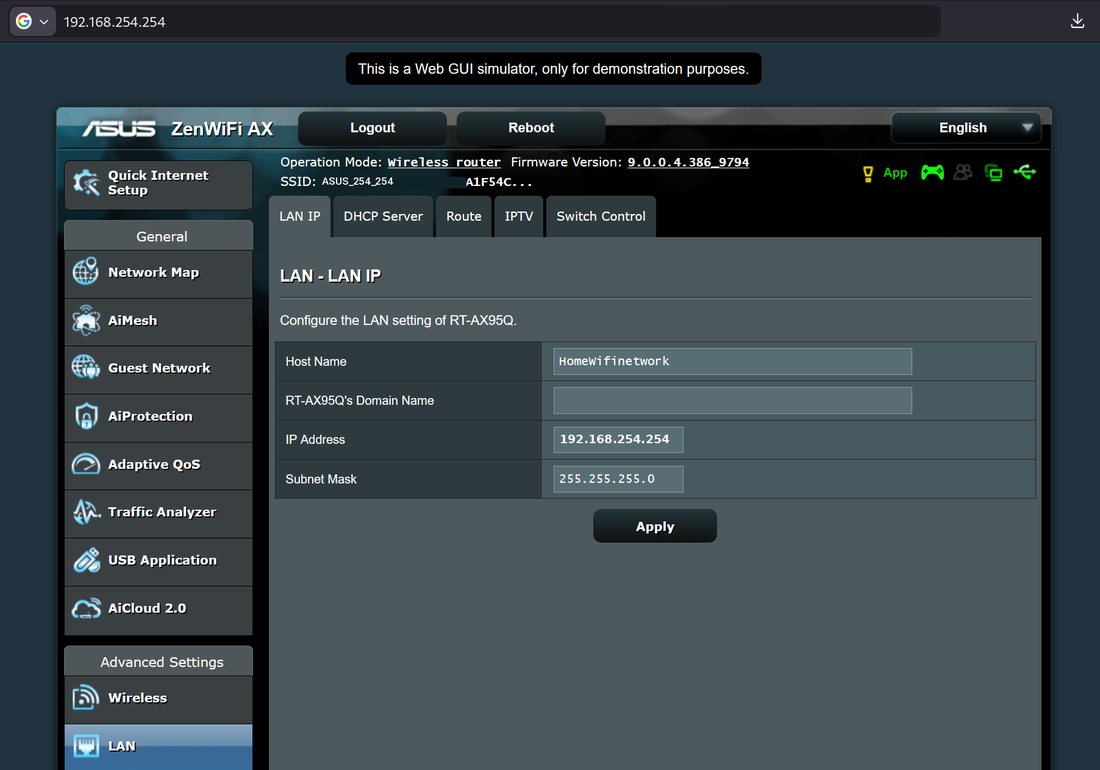Click the Logout button

(373, 128)
